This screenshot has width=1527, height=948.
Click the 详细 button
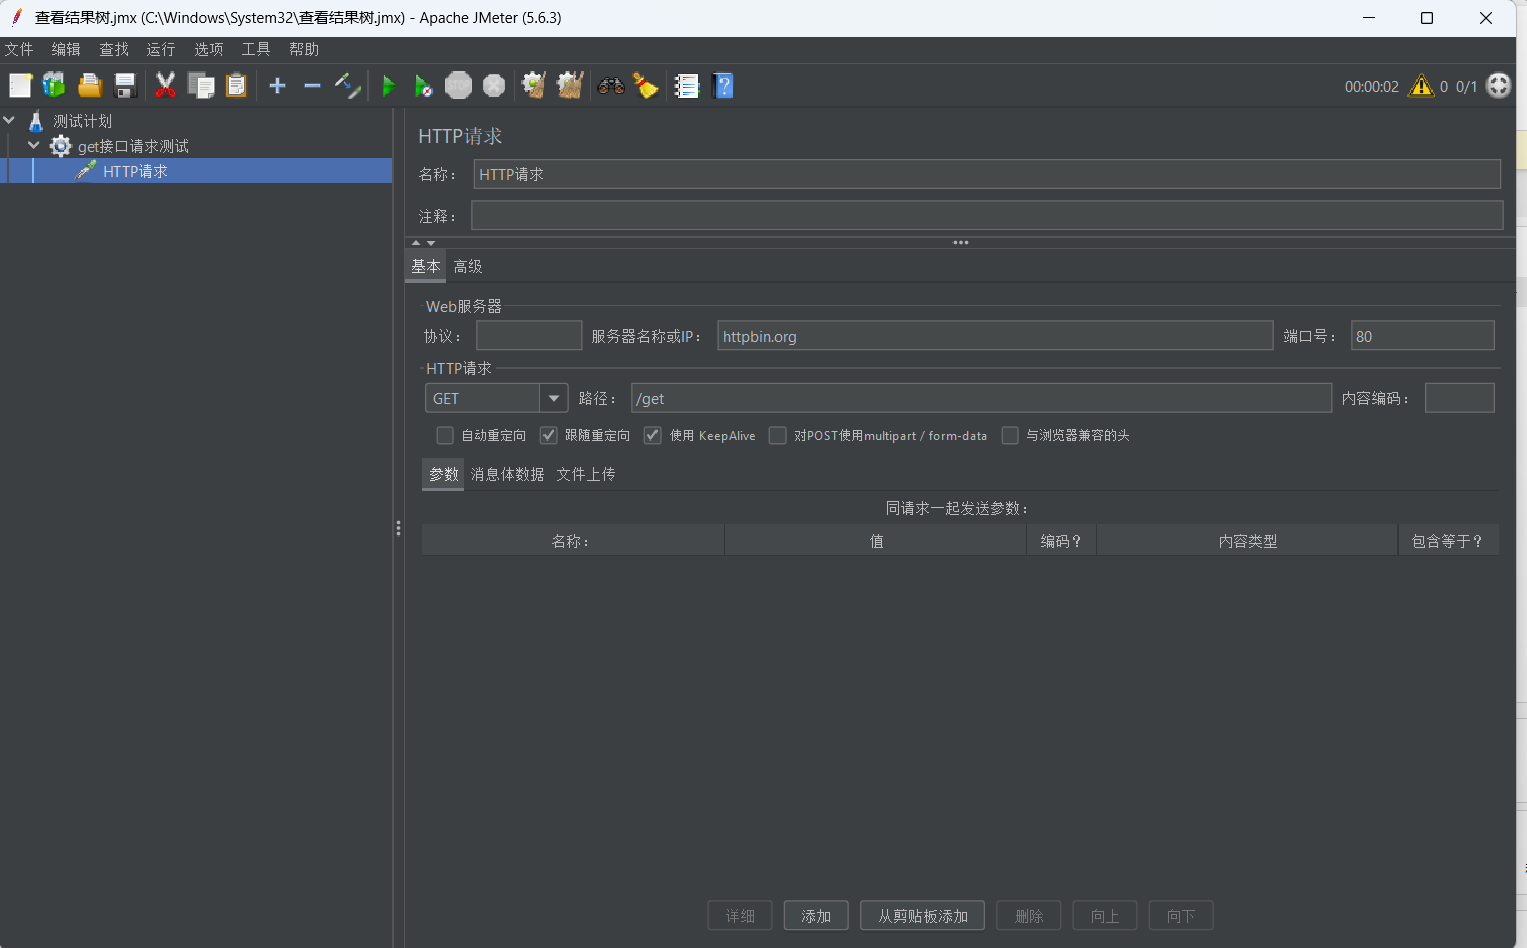(740, 916)
